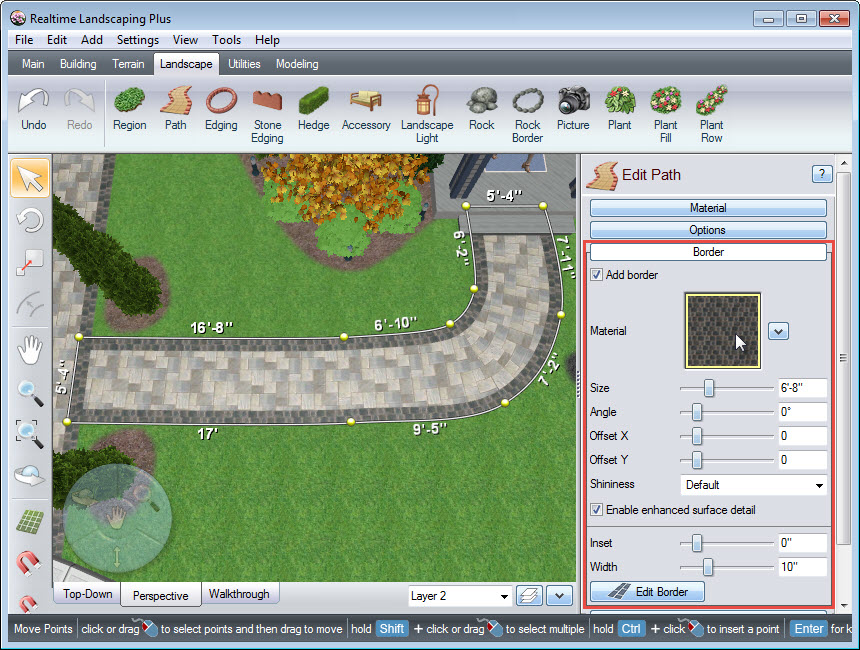Click the navigation compass widget
860x650 pixels.
click(117, 518)
